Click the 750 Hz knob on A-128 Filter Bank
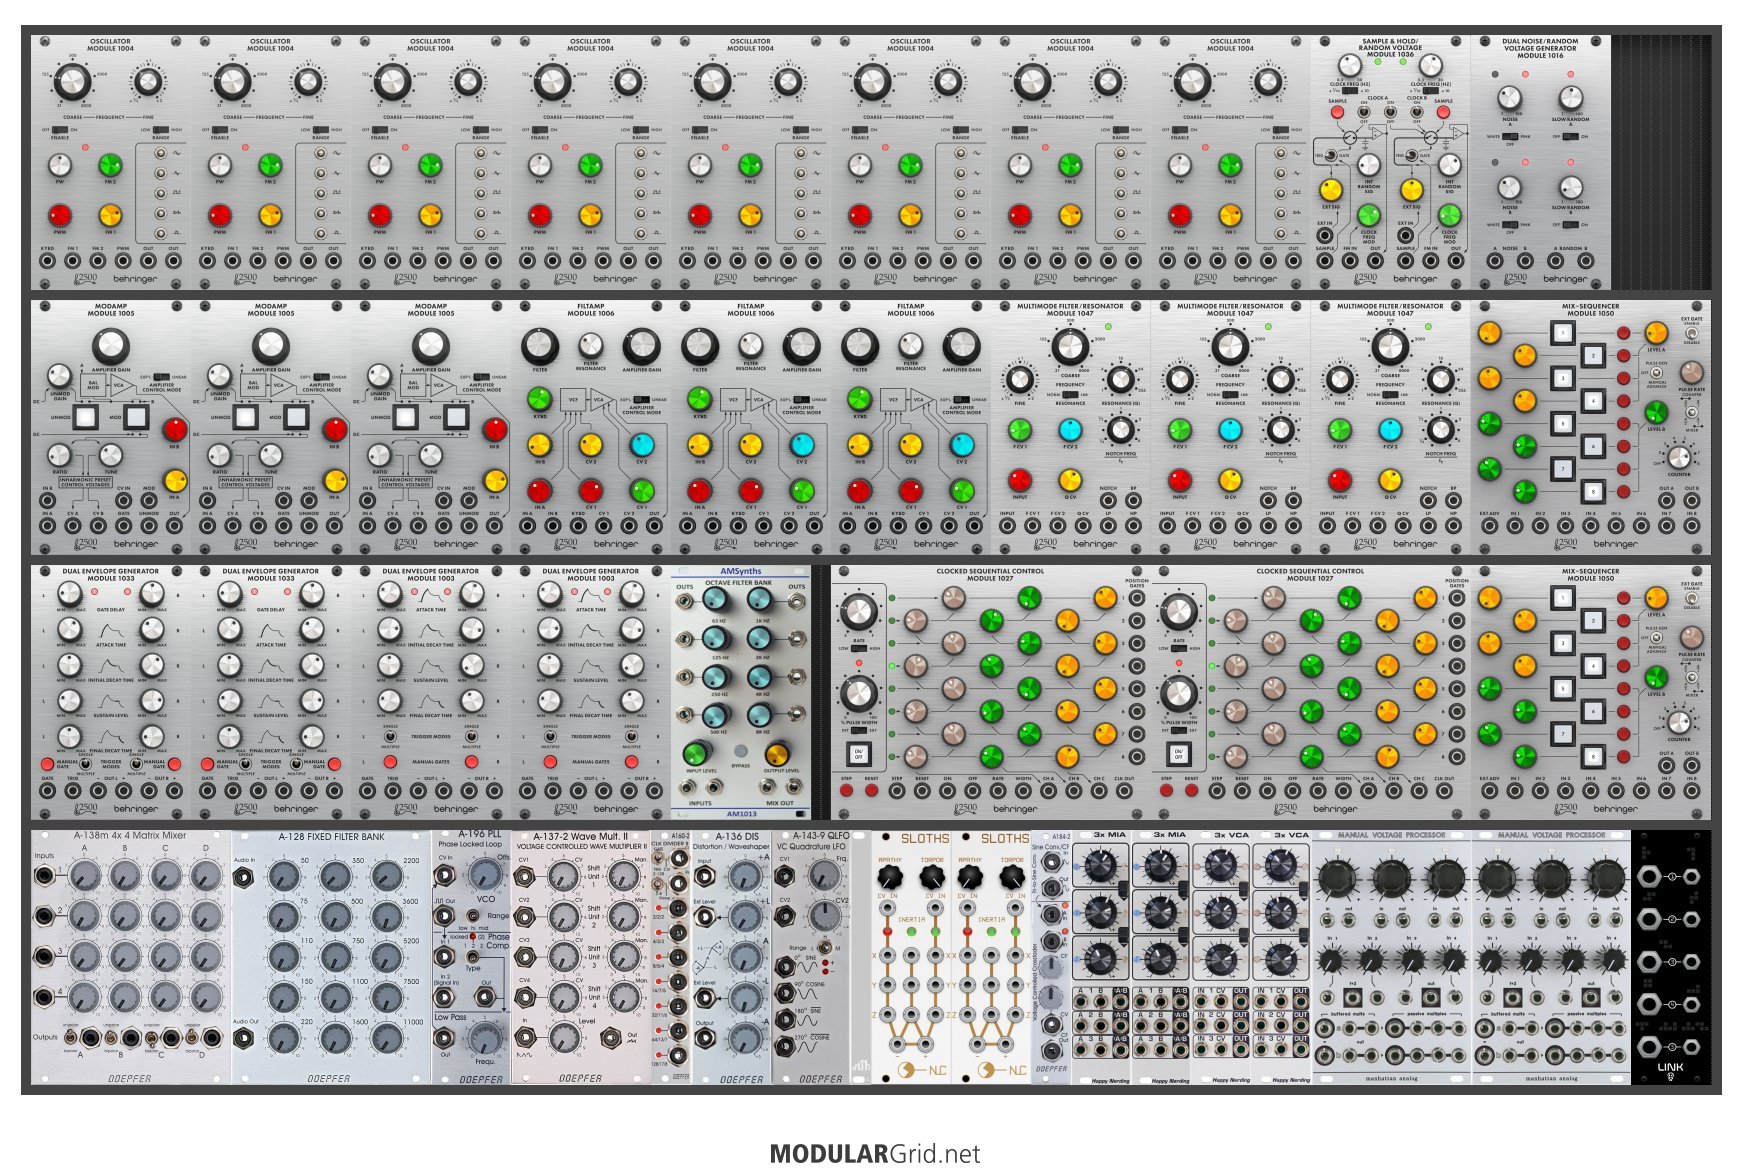The image size is (1752, 1175). pos(336,957)
